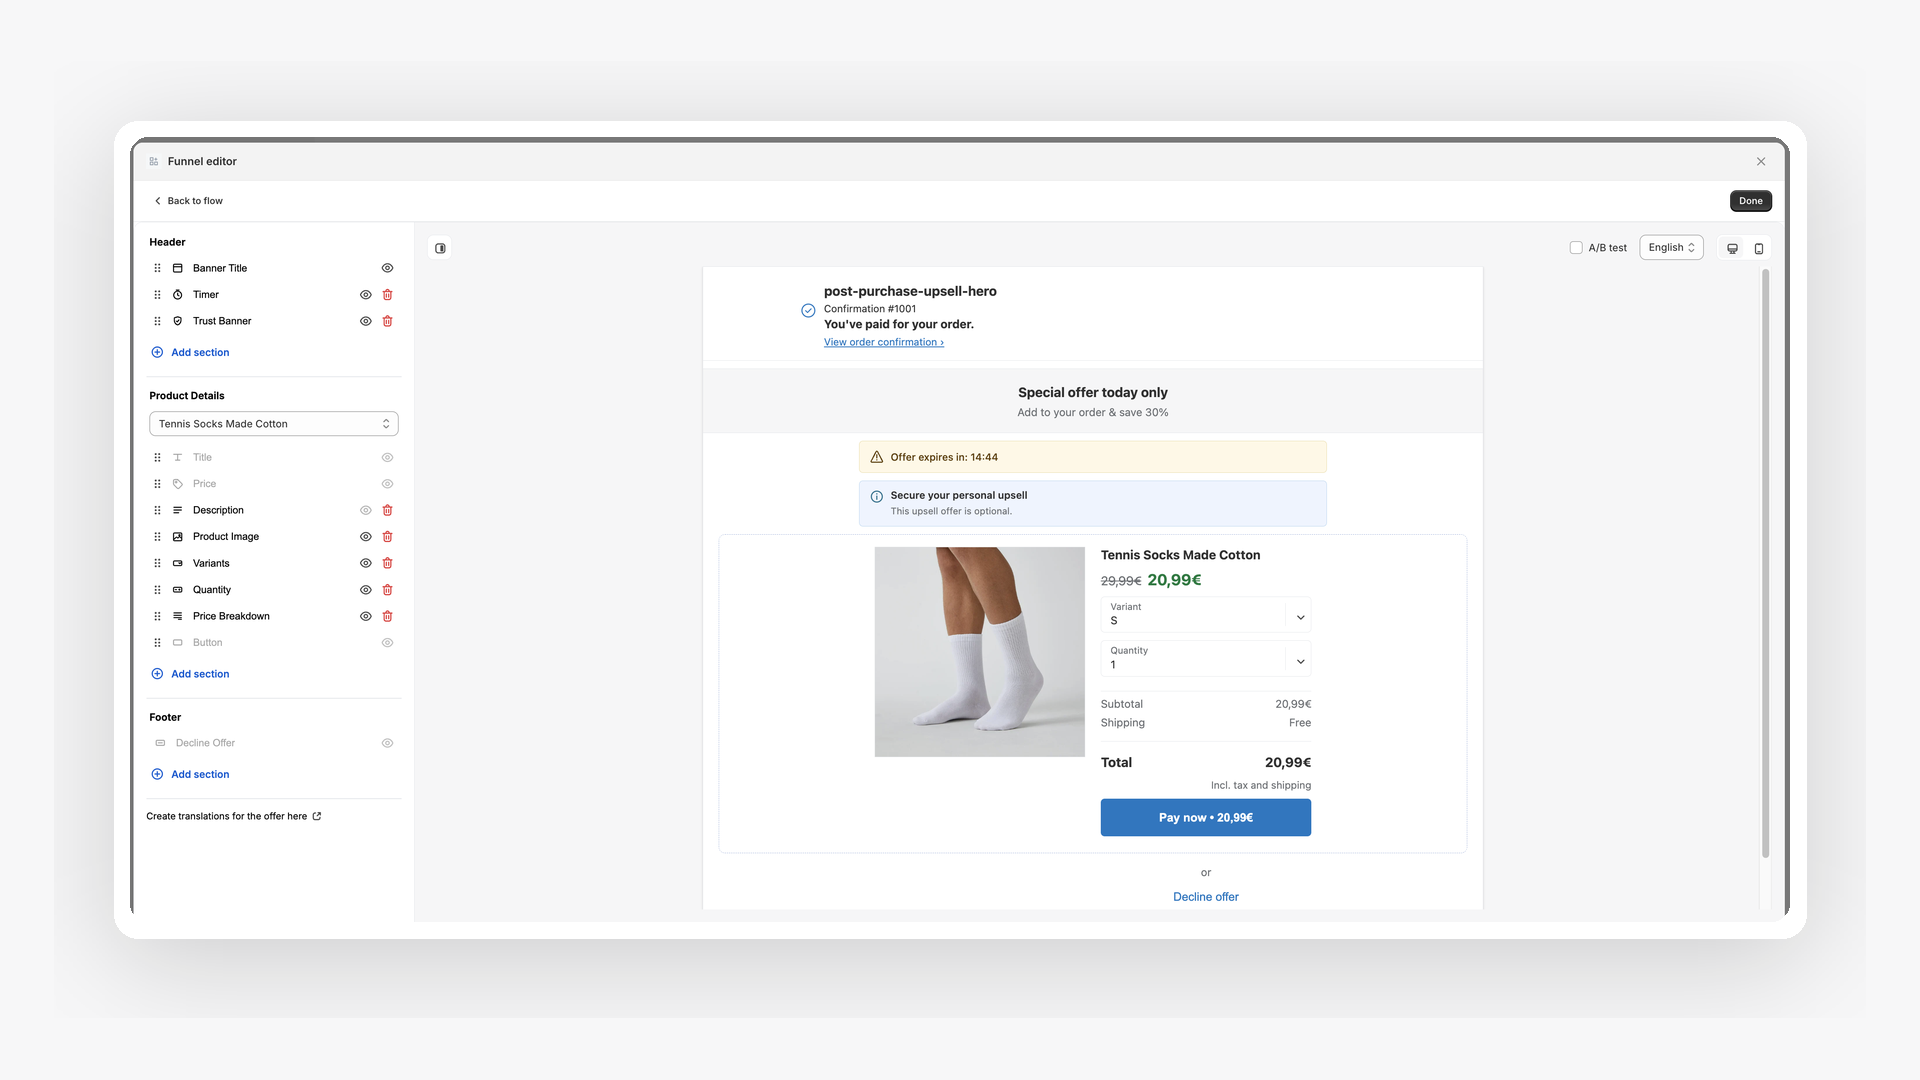Toggle visibility of Banner Title
This screenshot has width=1920, height=1080.
388,268
